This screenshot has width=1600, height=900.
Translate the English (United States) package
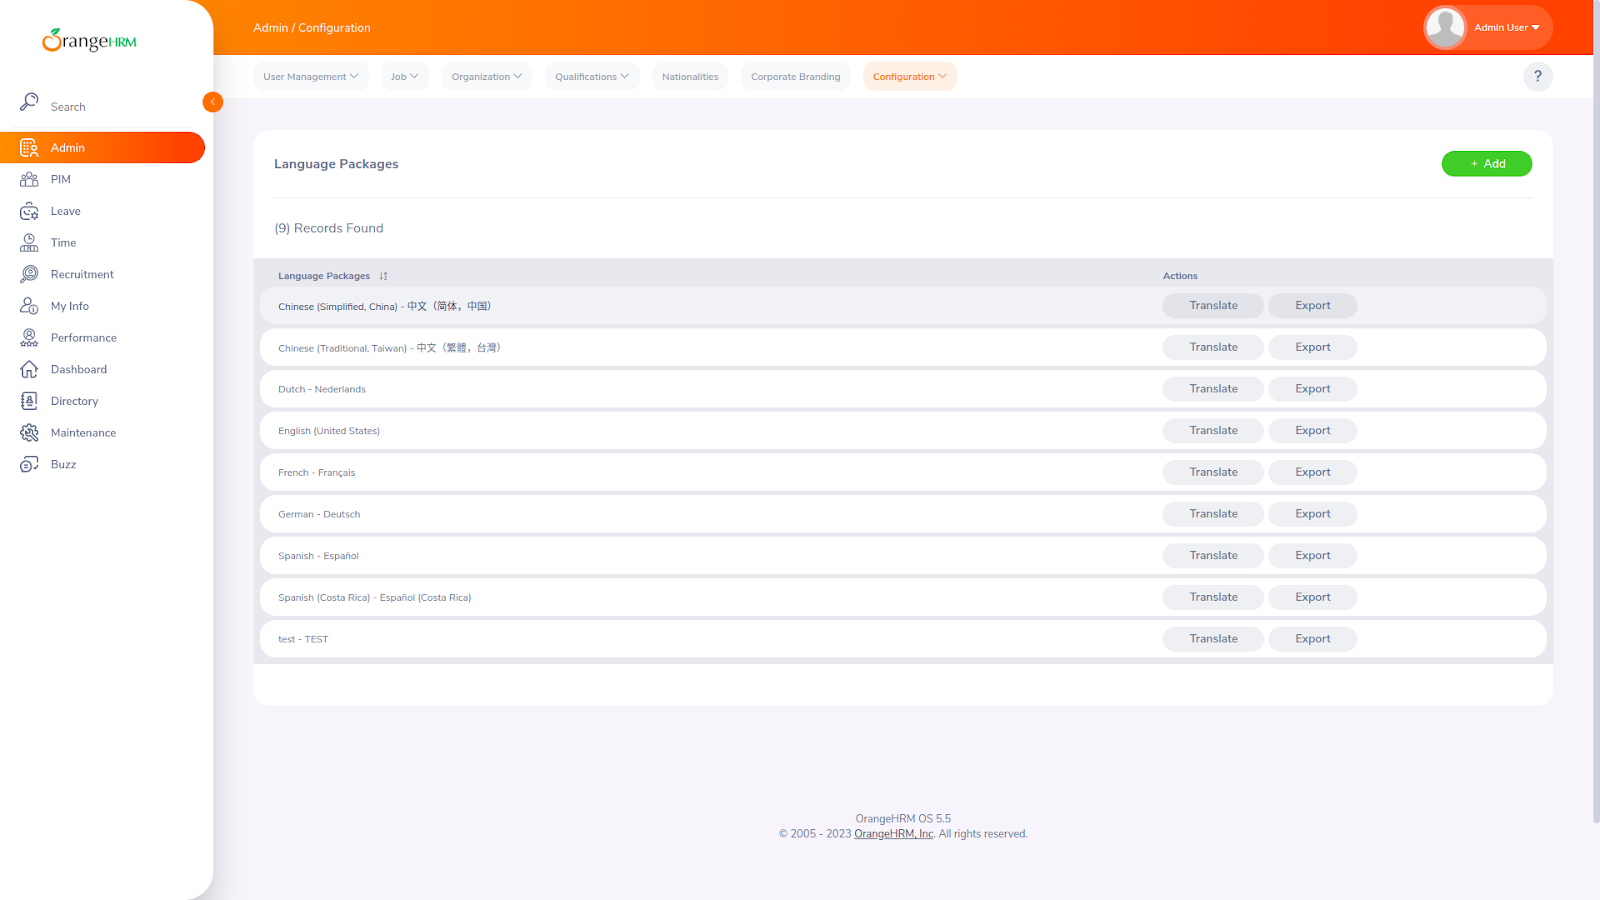pos(1213,431)
